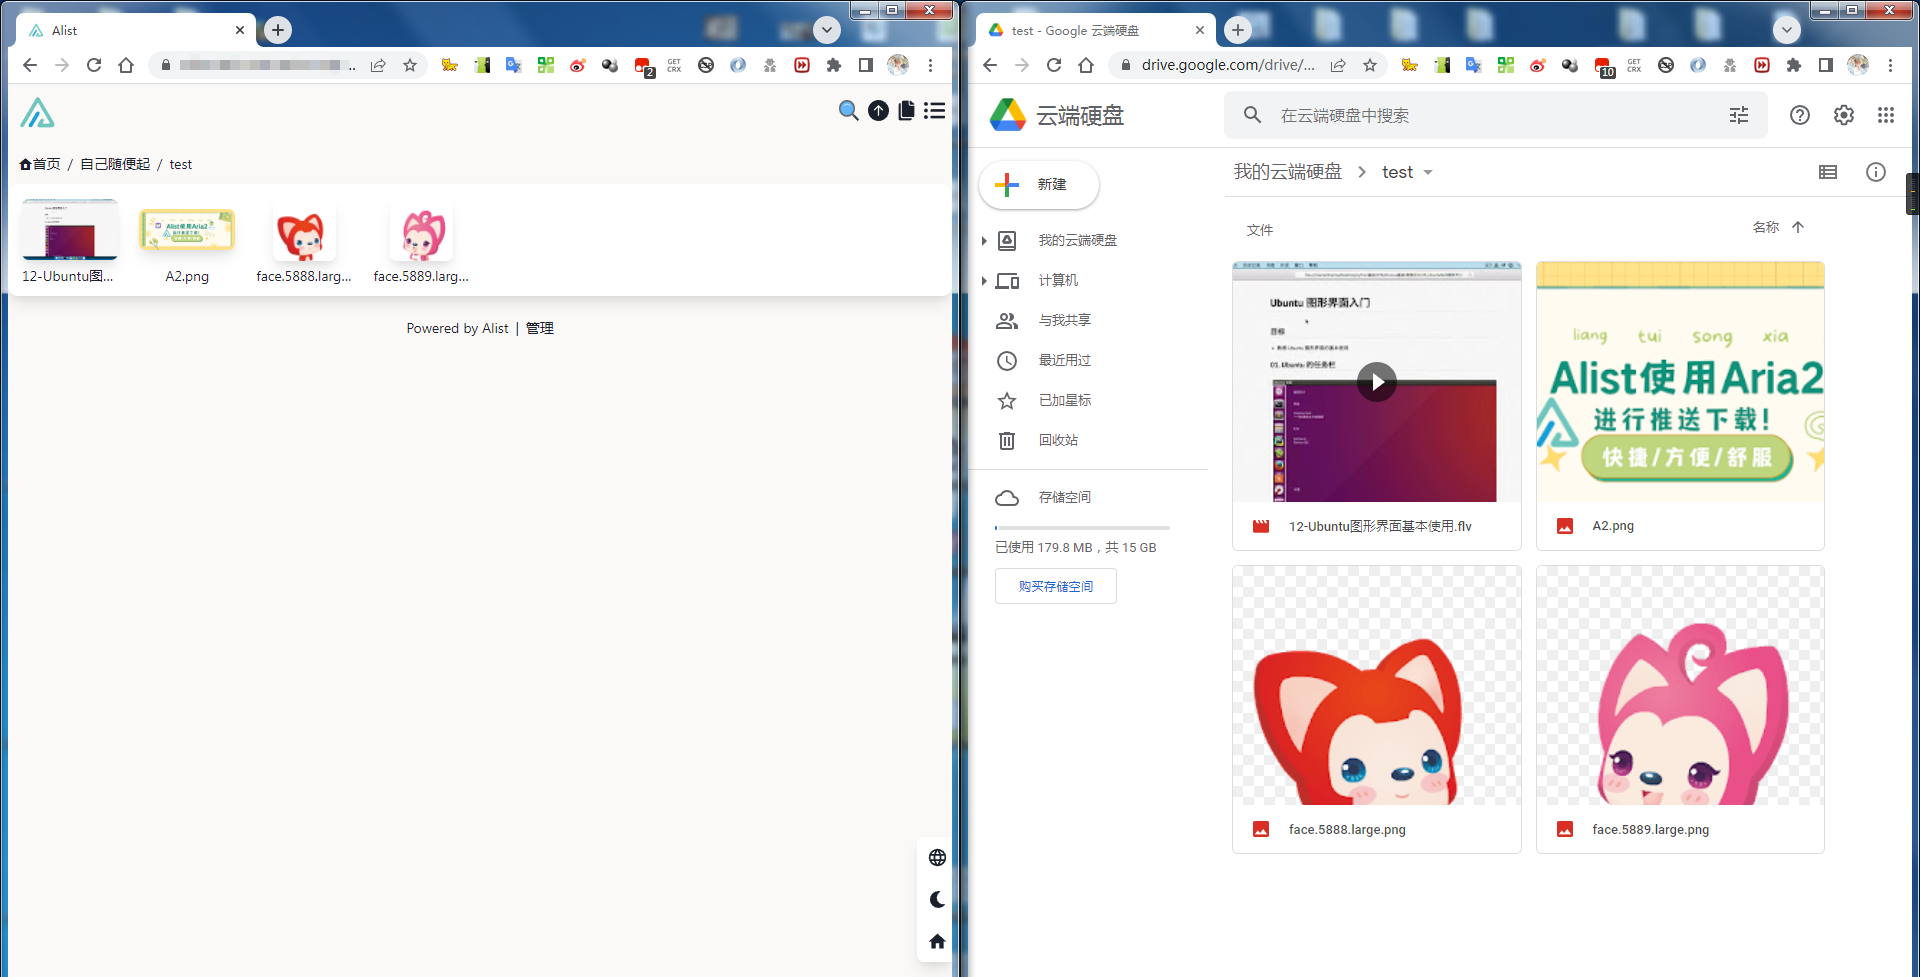
Task: Open the test folder dropdown arrow
Action: 1428,172
